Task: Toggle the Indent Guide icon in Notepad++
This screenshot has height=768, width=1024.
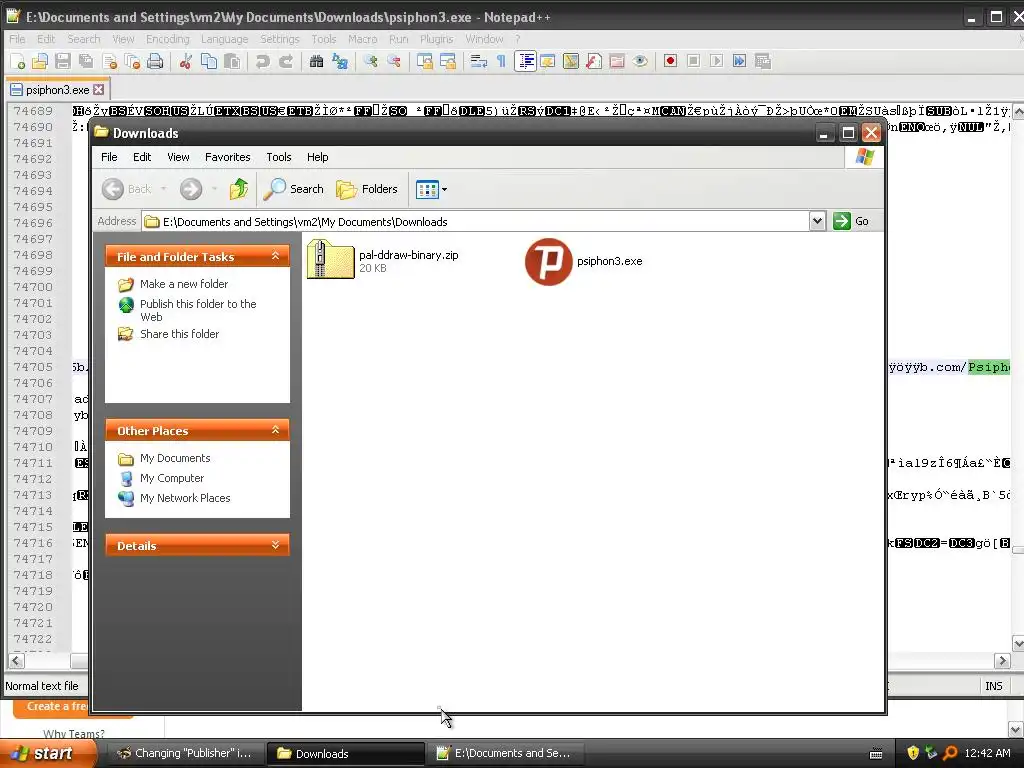Action: 525,61
